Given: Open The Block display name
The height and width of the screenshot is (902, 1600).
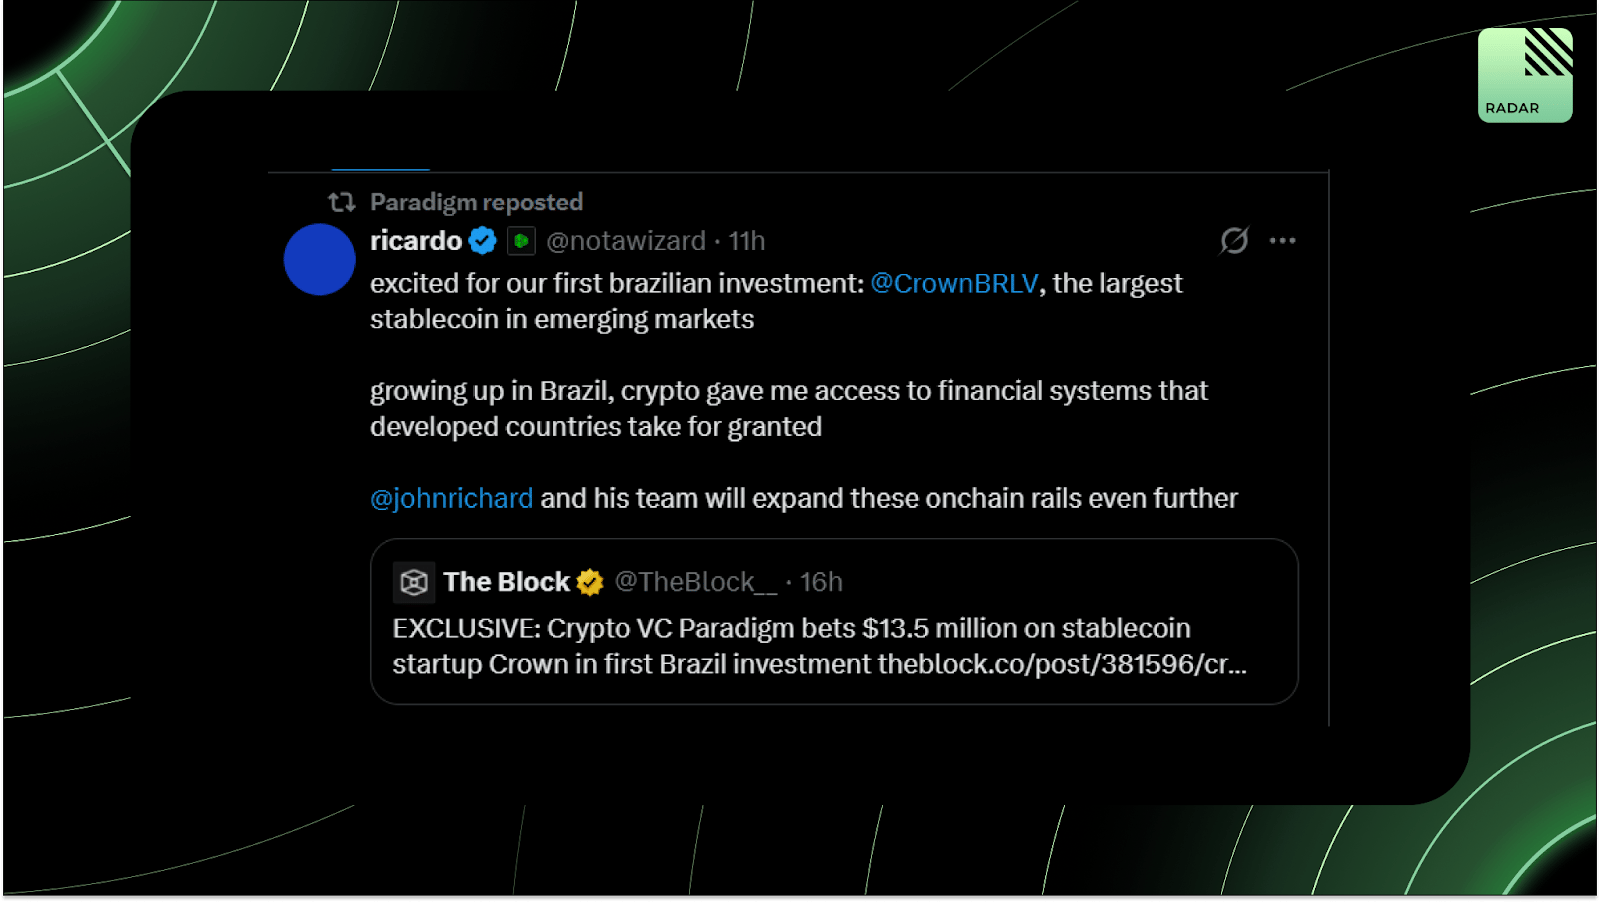Looking at the screenshot, I should pos(506,582).
